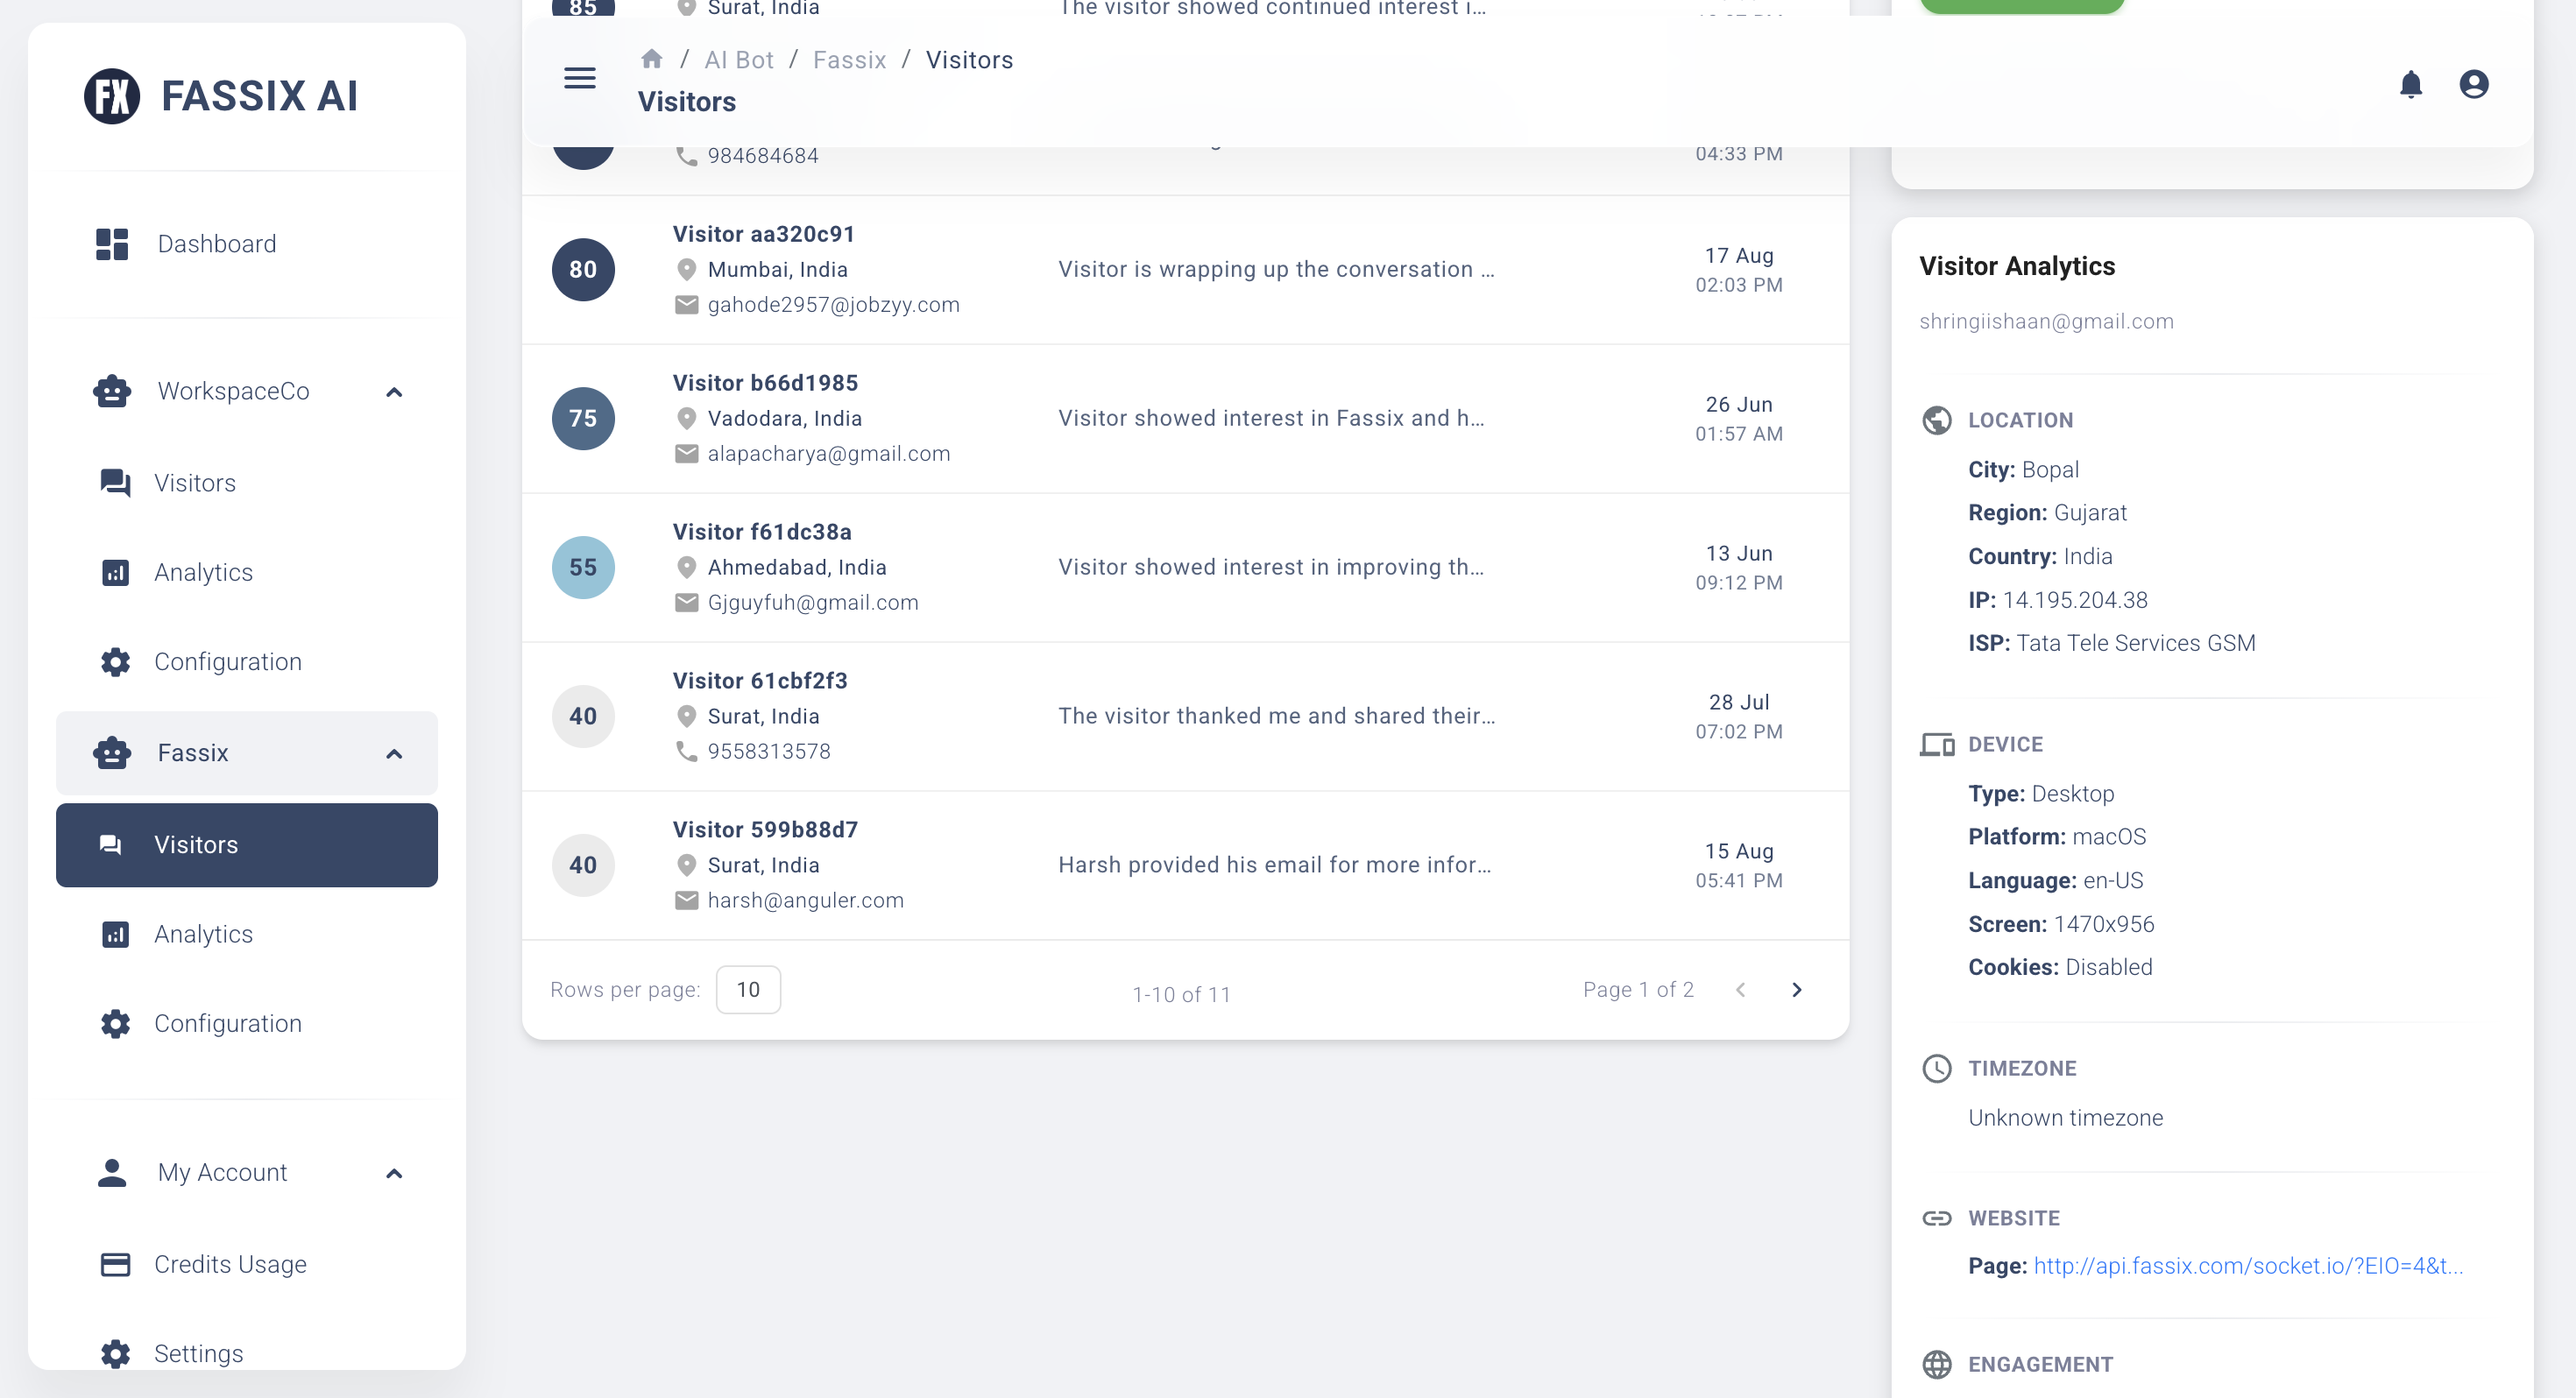This screenshot has width=2576, height=1398.
Task: Open the account avatar menu
Action: (x=2475, y=84)
